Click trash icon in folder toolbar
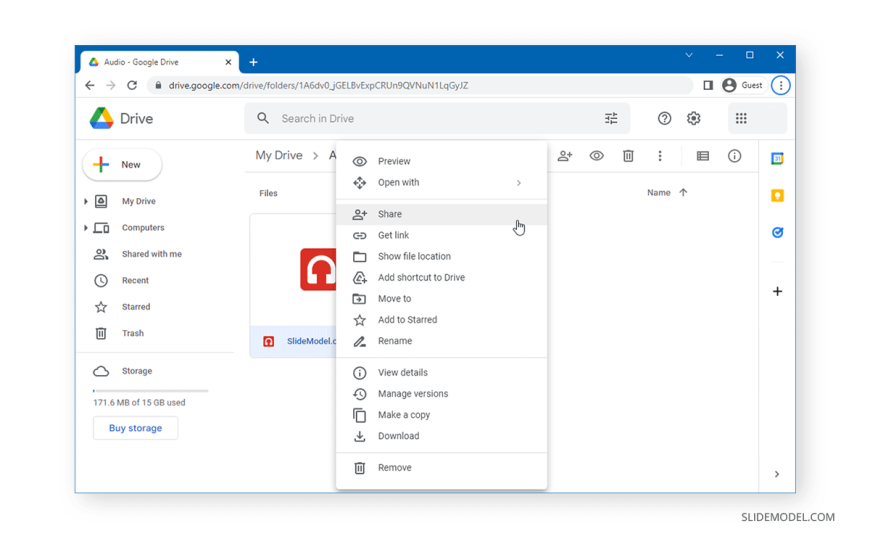Viewport: 870px width, 539px height. click(x=628, y=156)
